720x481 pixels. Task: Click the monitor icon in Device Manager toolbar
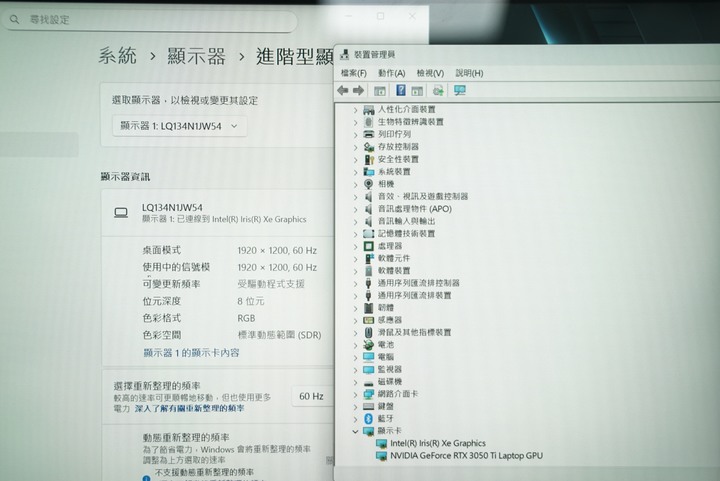(x=460, y=90)
